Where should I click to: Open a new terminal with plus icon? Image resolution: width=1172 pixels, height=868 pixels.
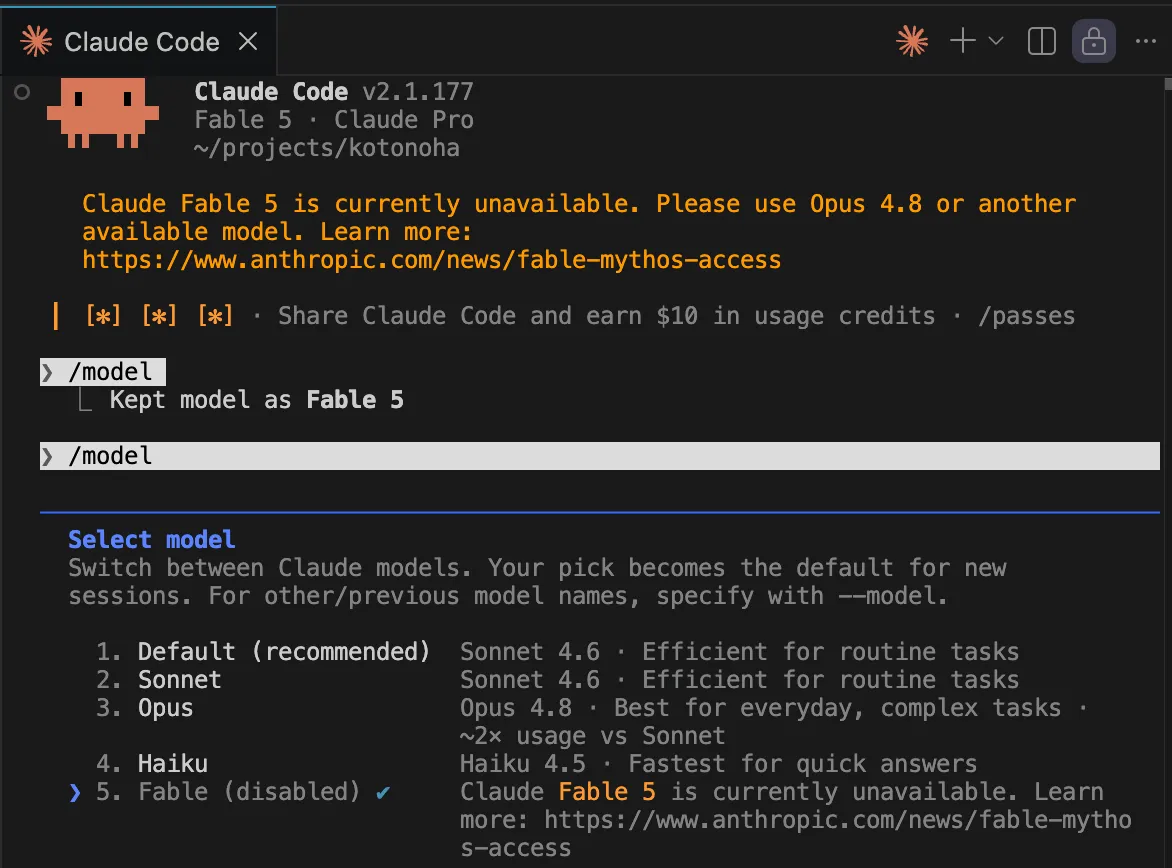pos(963,40)
